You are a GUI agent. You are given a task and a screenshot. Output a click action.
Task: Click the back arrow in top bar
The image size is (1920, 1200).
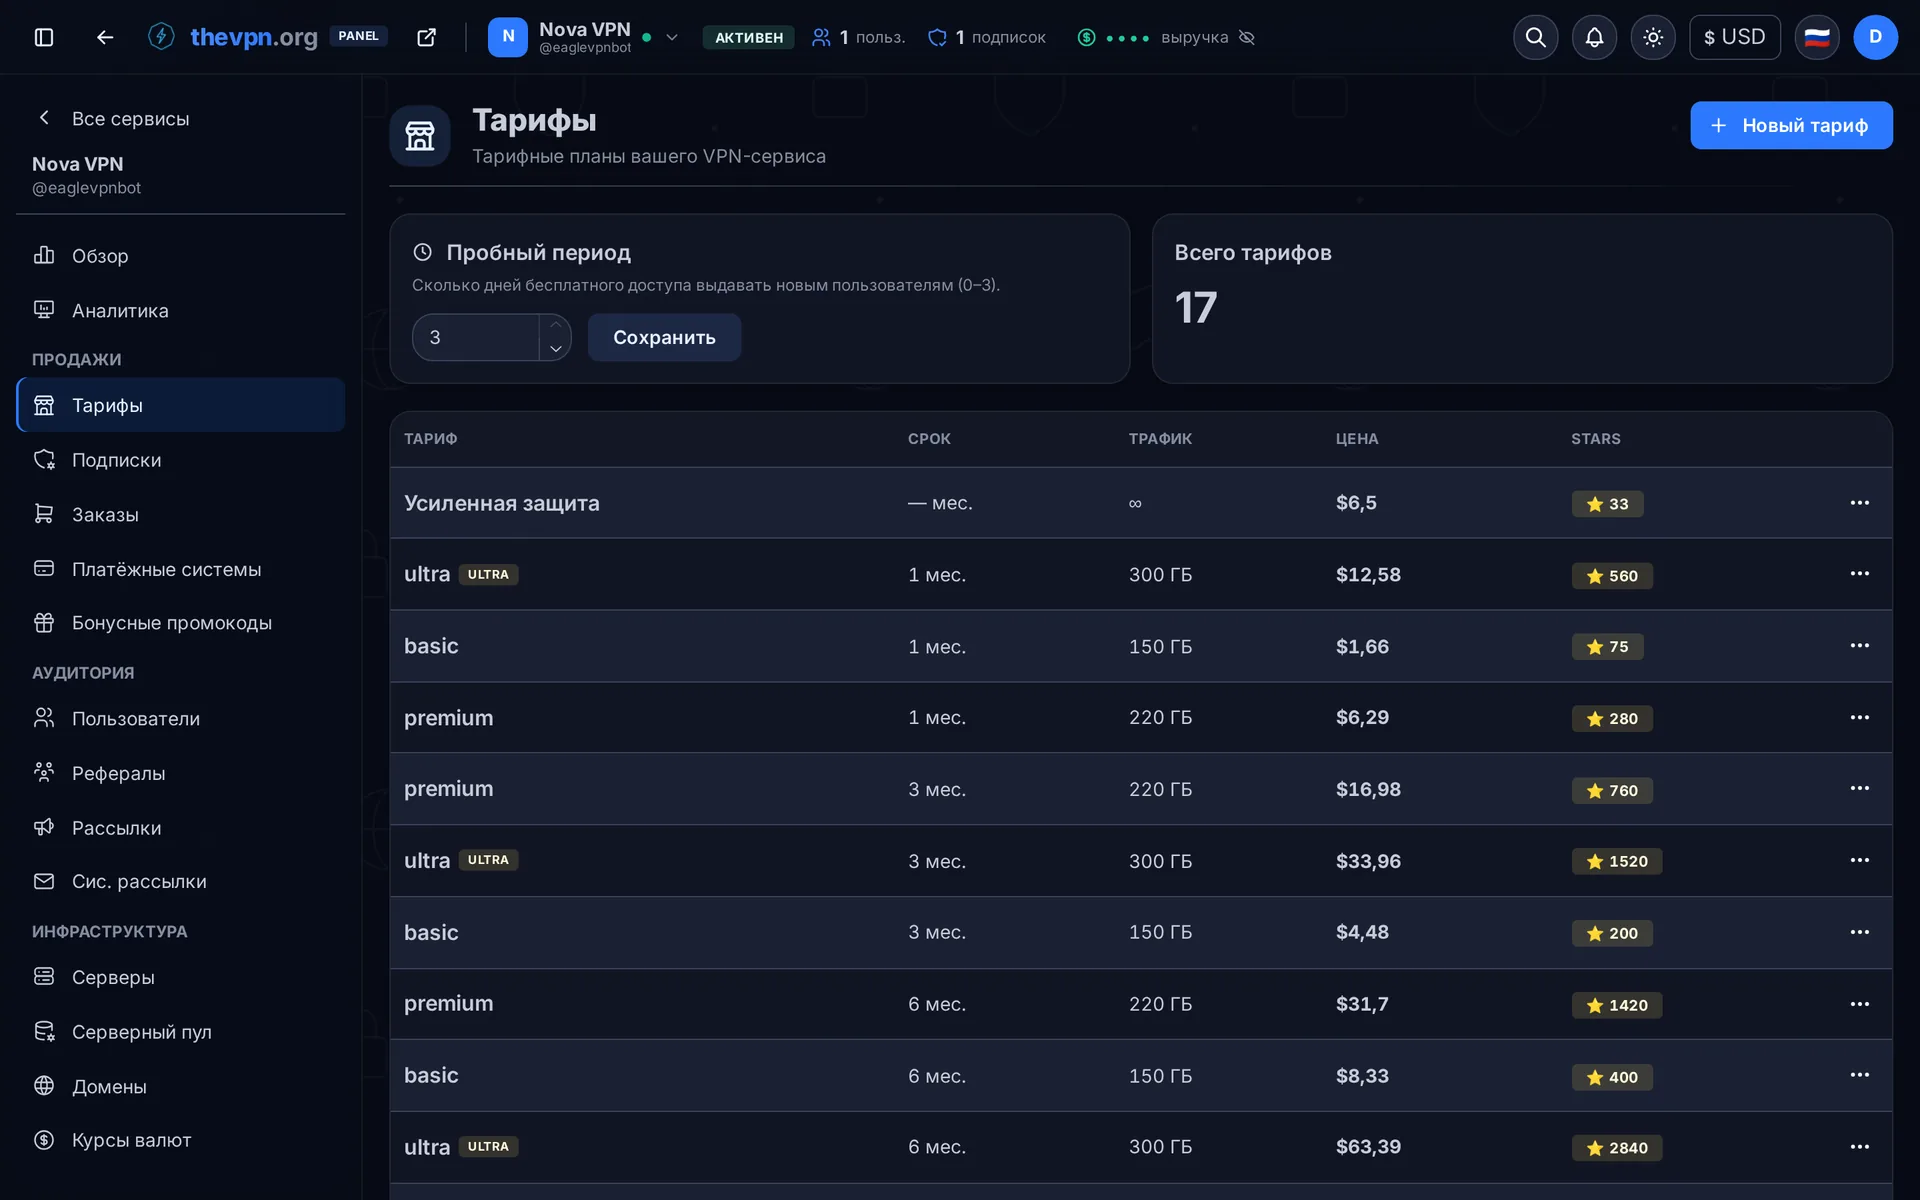tap(105, 37)
